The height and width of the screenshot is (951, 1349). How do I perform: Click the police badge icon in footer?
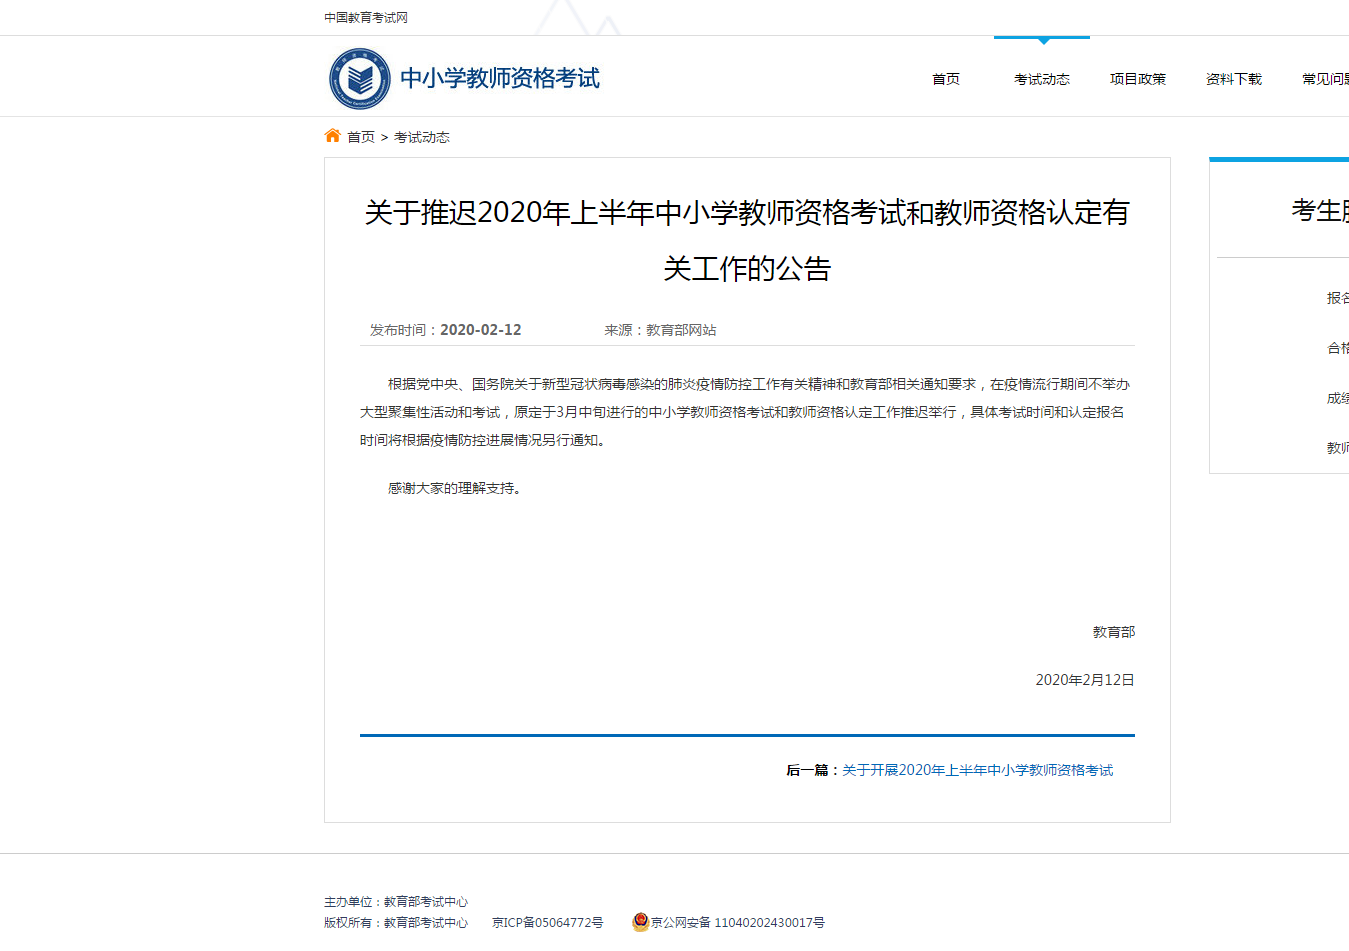pos(640,922)
